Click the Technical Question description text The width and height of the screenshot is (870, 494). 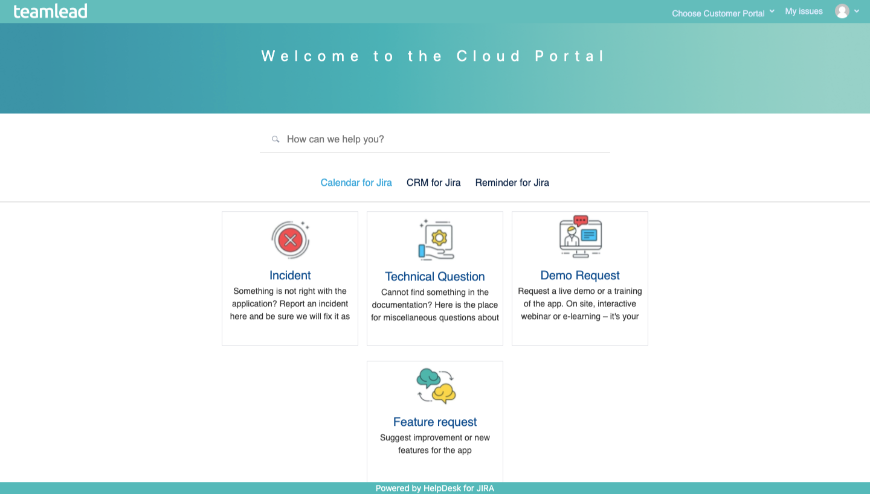[x=435, y=305]
